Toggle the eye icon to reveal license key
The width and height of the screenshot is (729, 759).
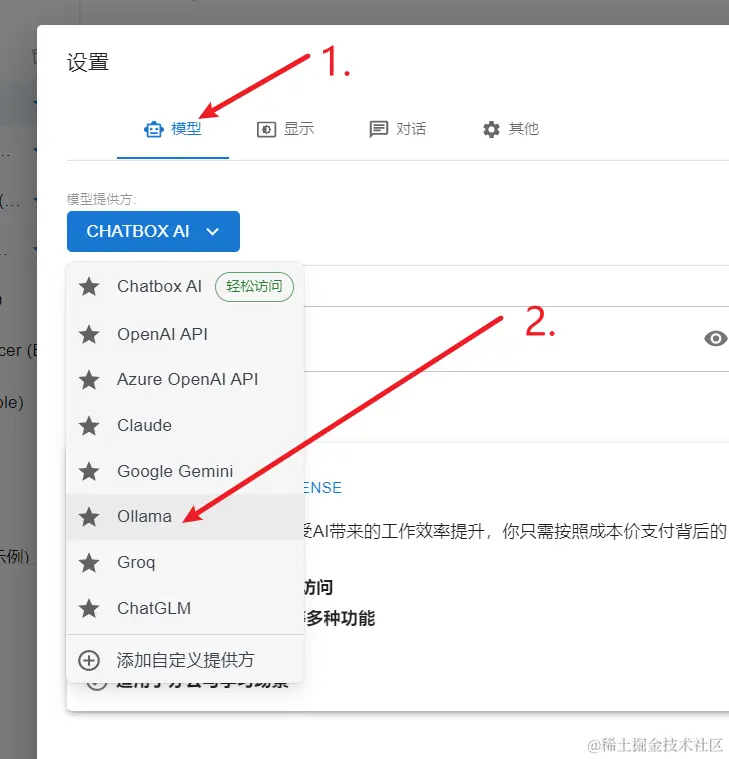[x=715, y=338]
